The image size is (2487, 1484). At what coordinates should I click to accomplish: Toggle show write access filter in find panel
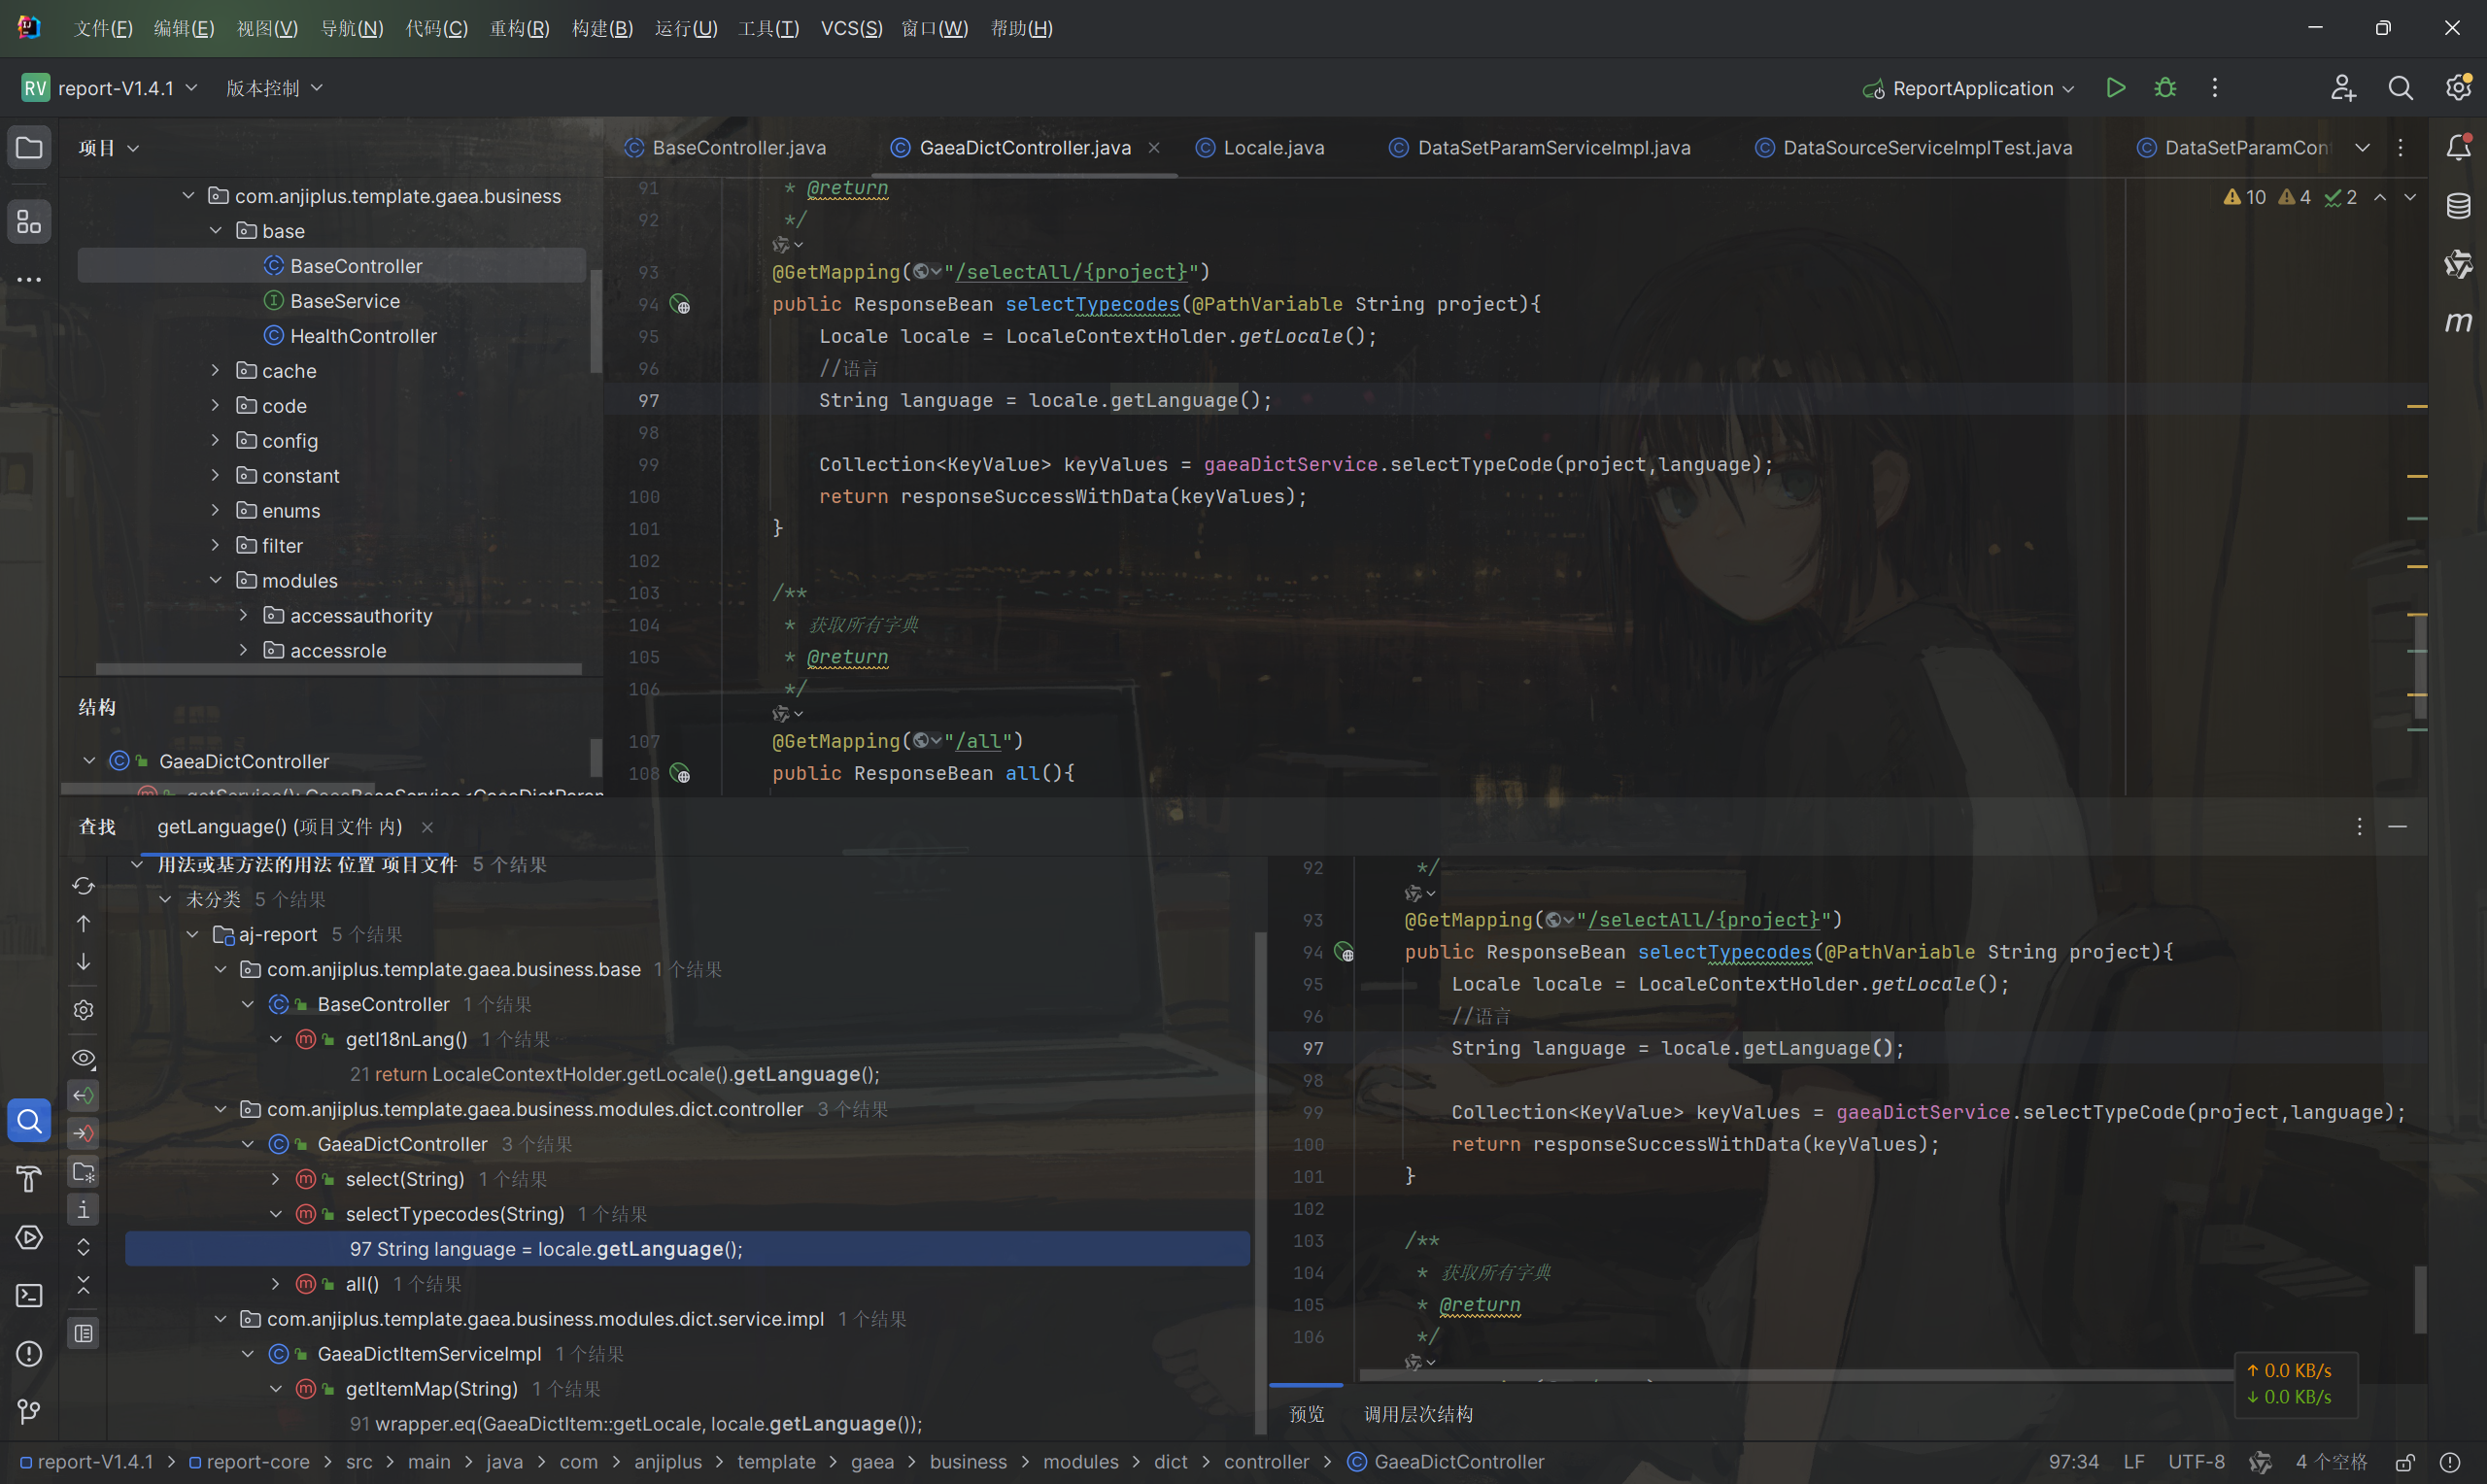84,1133
